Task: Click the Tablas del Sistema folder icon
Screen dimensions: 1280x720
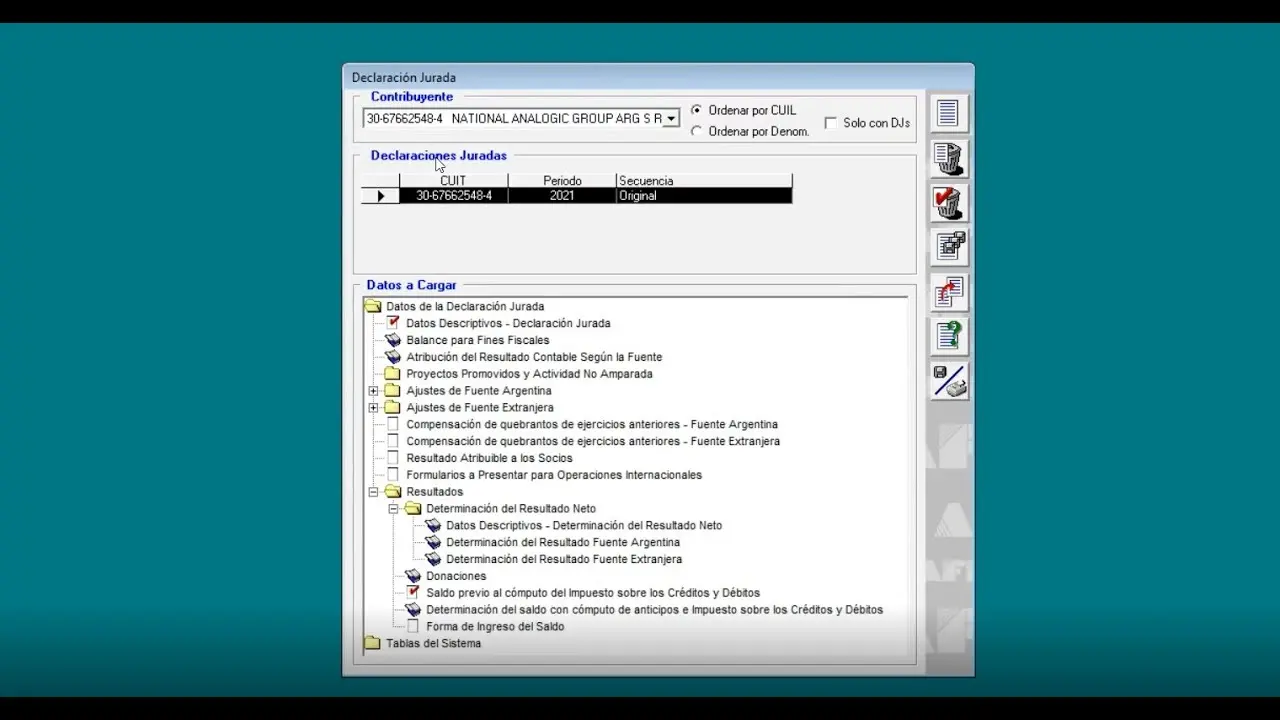Action: point(373,643)
